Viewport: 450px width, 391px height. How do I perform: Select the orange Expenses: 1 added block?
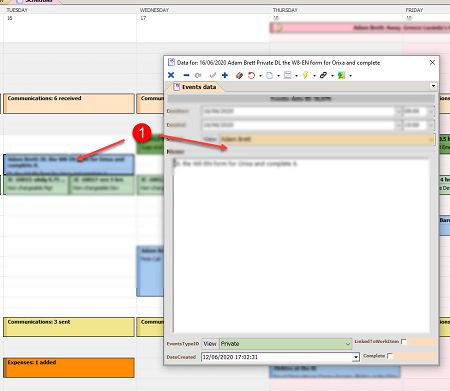[69, 368]
